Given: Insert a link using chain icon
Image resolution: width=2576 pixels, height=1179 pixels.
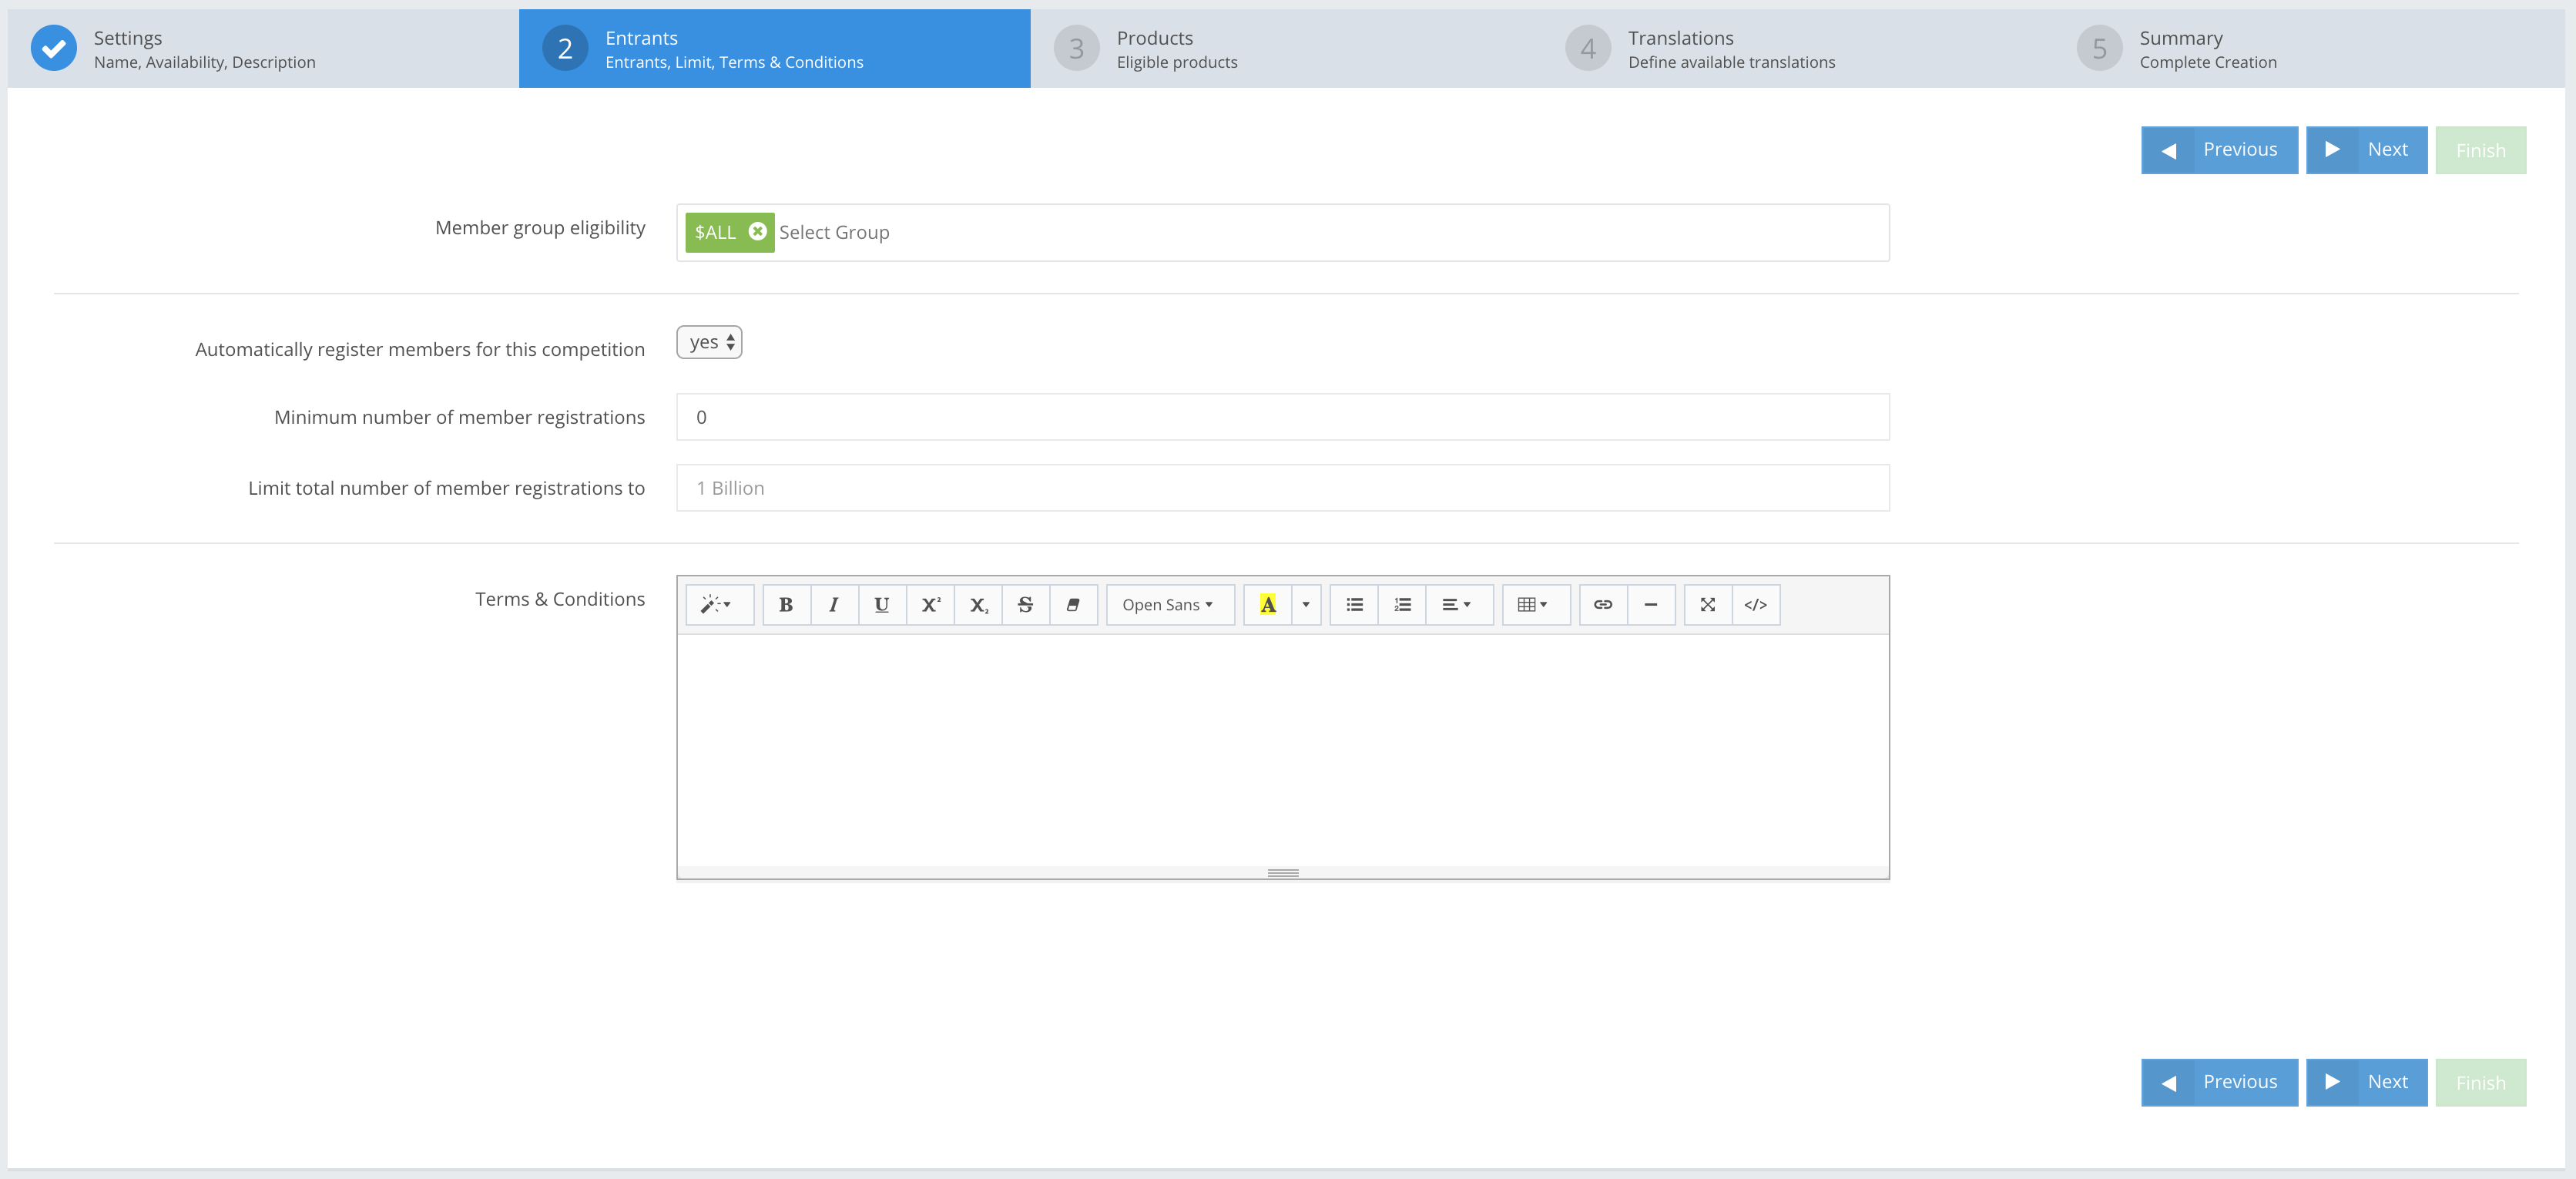Looking at the screenshot, I should tap(1603, 605).
